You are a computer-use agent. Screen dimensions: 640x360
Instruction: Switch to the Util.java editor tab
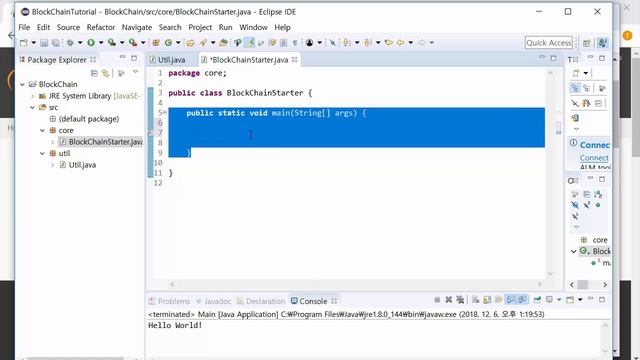(168, 60)
